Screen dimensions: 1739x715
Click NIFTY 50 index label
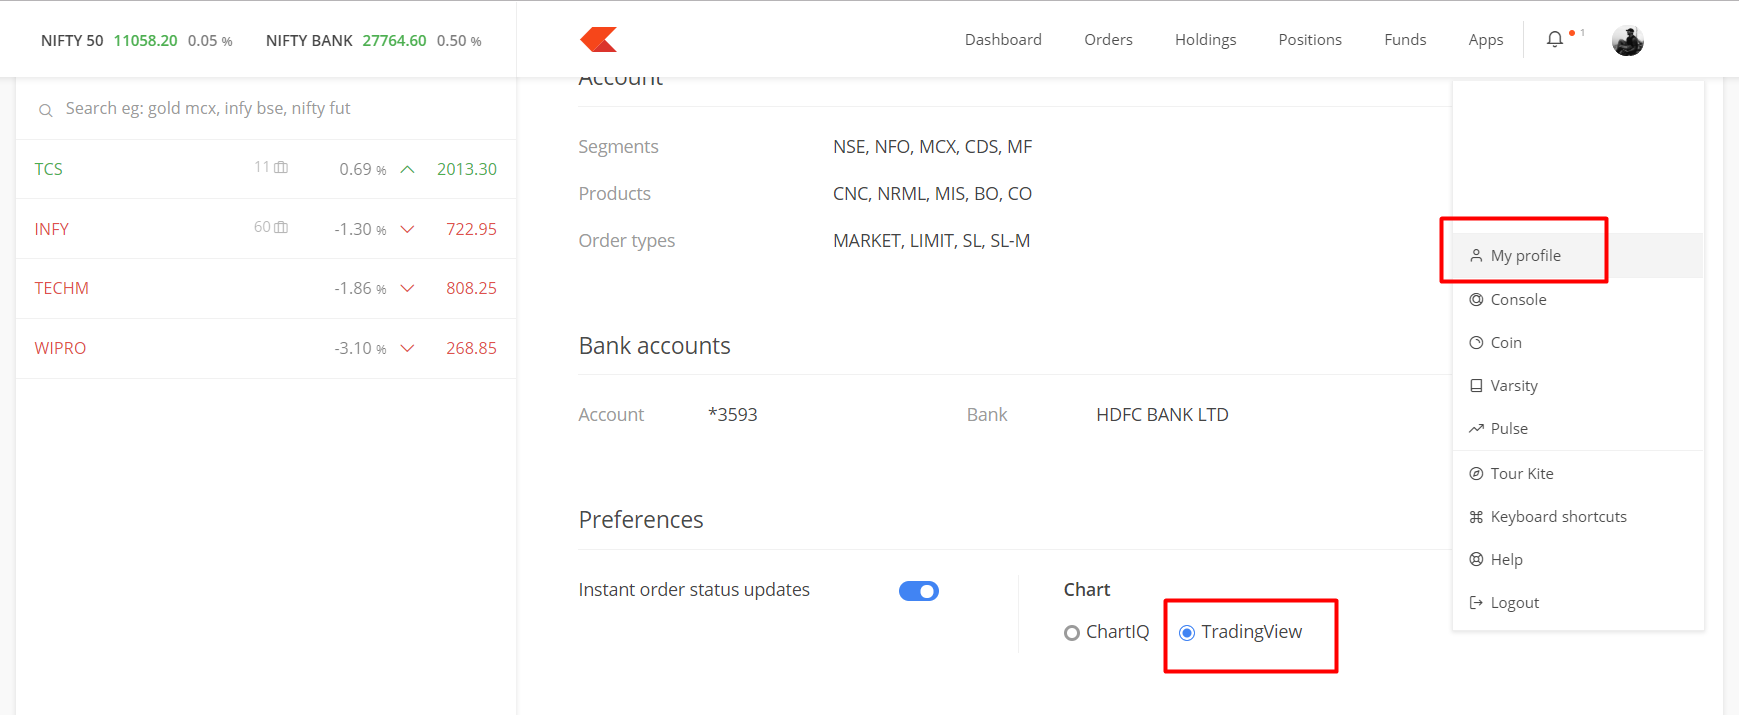tap(72, 41)
